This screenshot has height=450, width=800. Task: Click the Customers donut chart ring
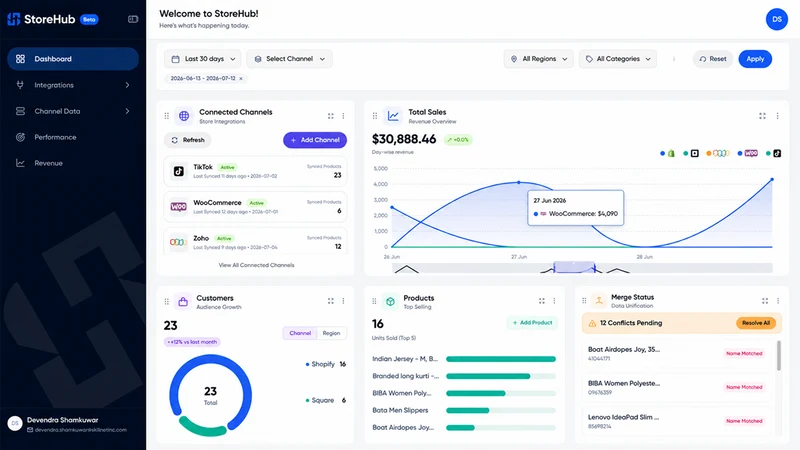[210, 395]
